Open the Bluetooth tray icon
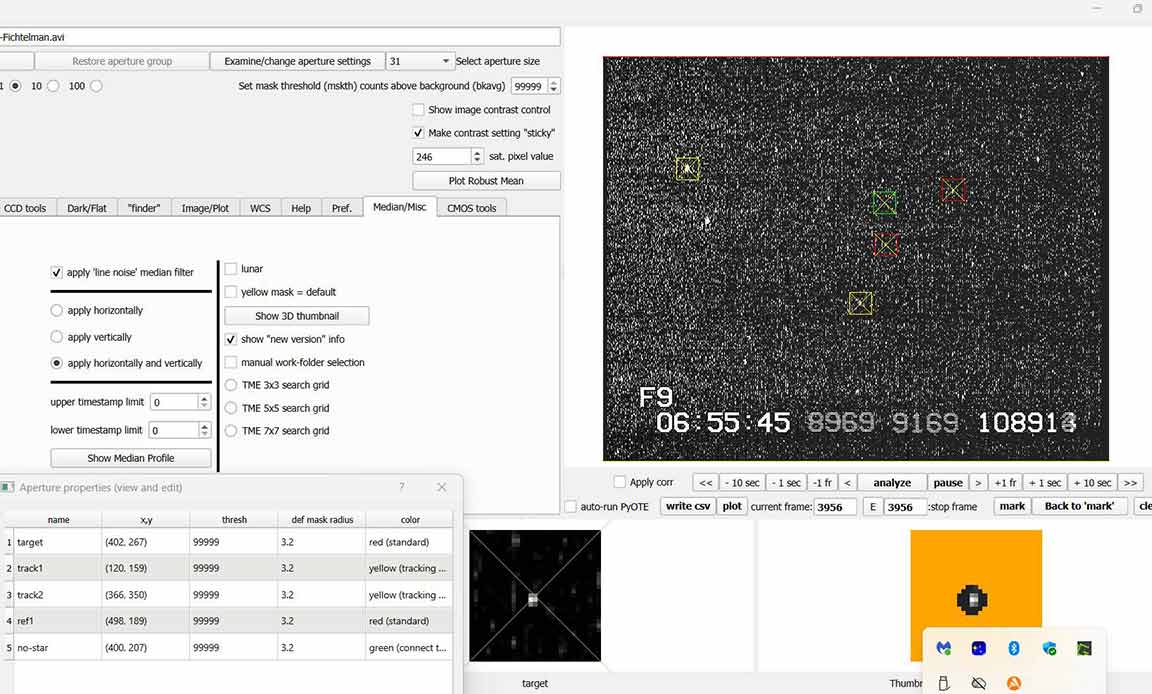Screen dimensions: 1152x694 pyautogui.click(x=1013, y=648)
